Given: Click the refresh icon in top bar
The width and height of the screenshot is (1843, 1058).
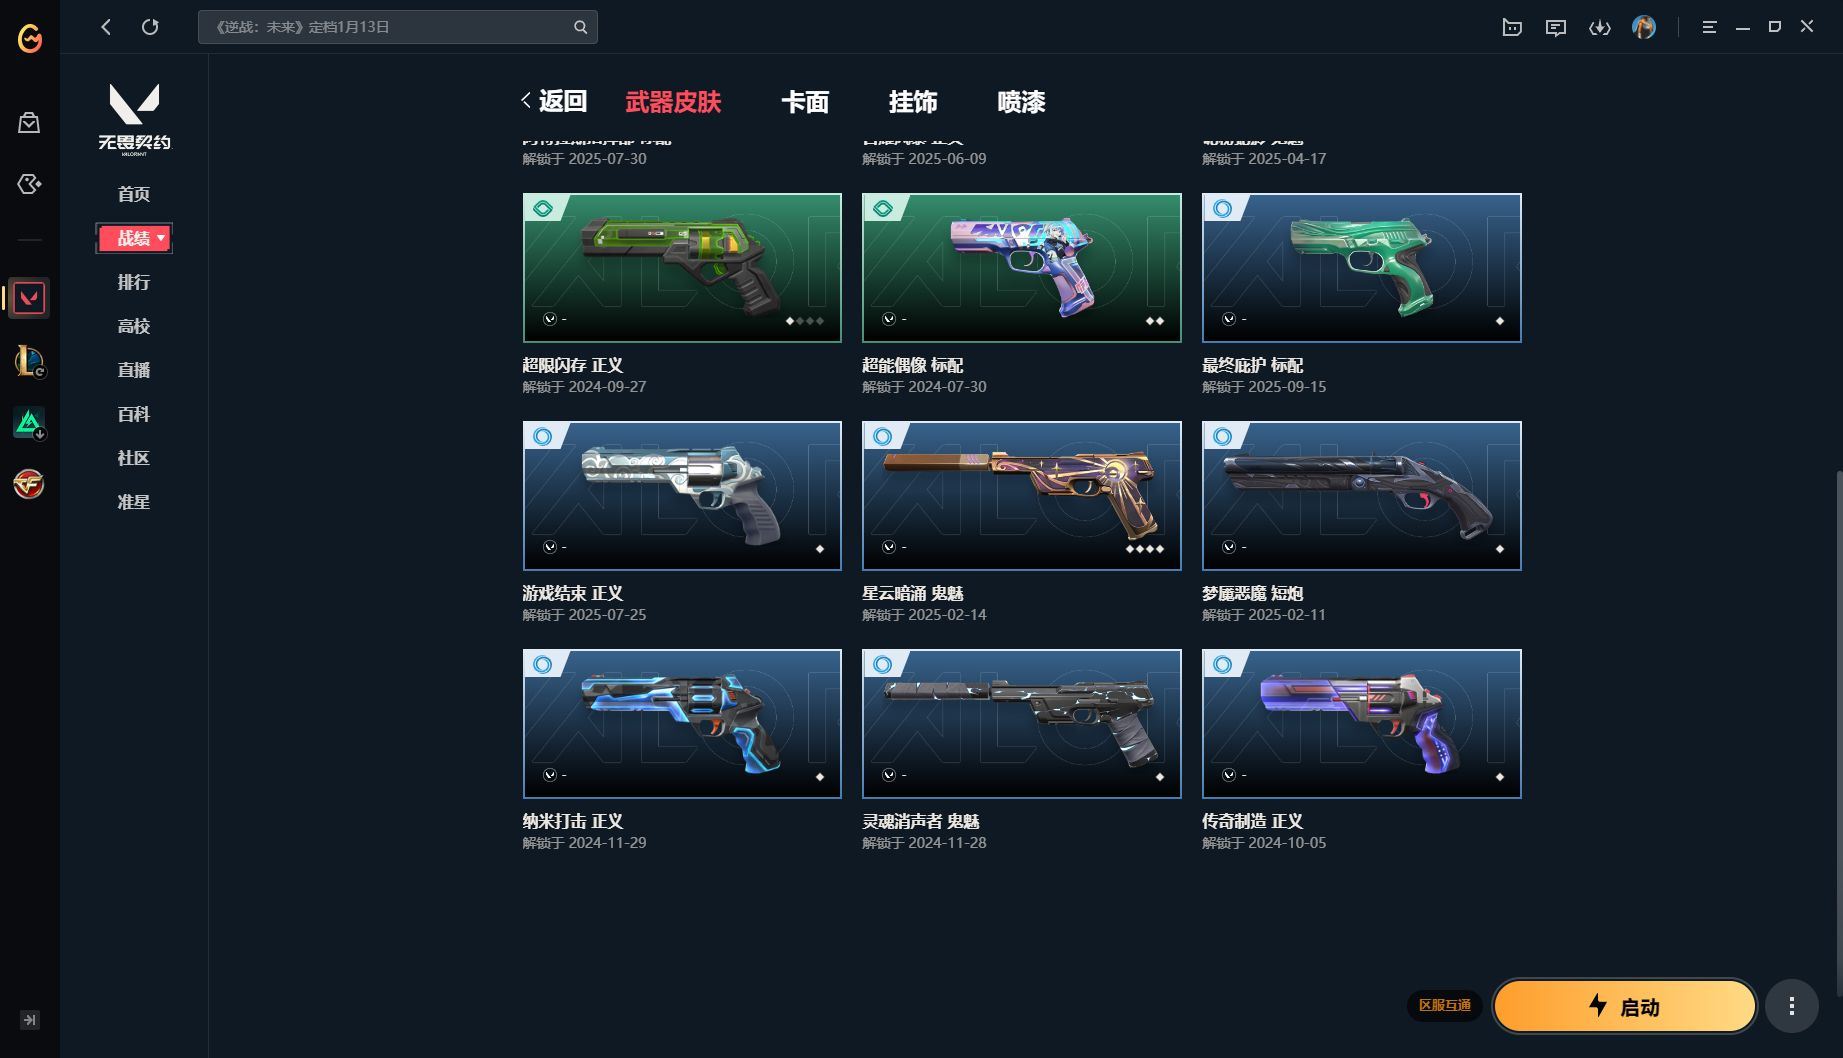Looking at the screenshot, I should [x=150, y=27].
